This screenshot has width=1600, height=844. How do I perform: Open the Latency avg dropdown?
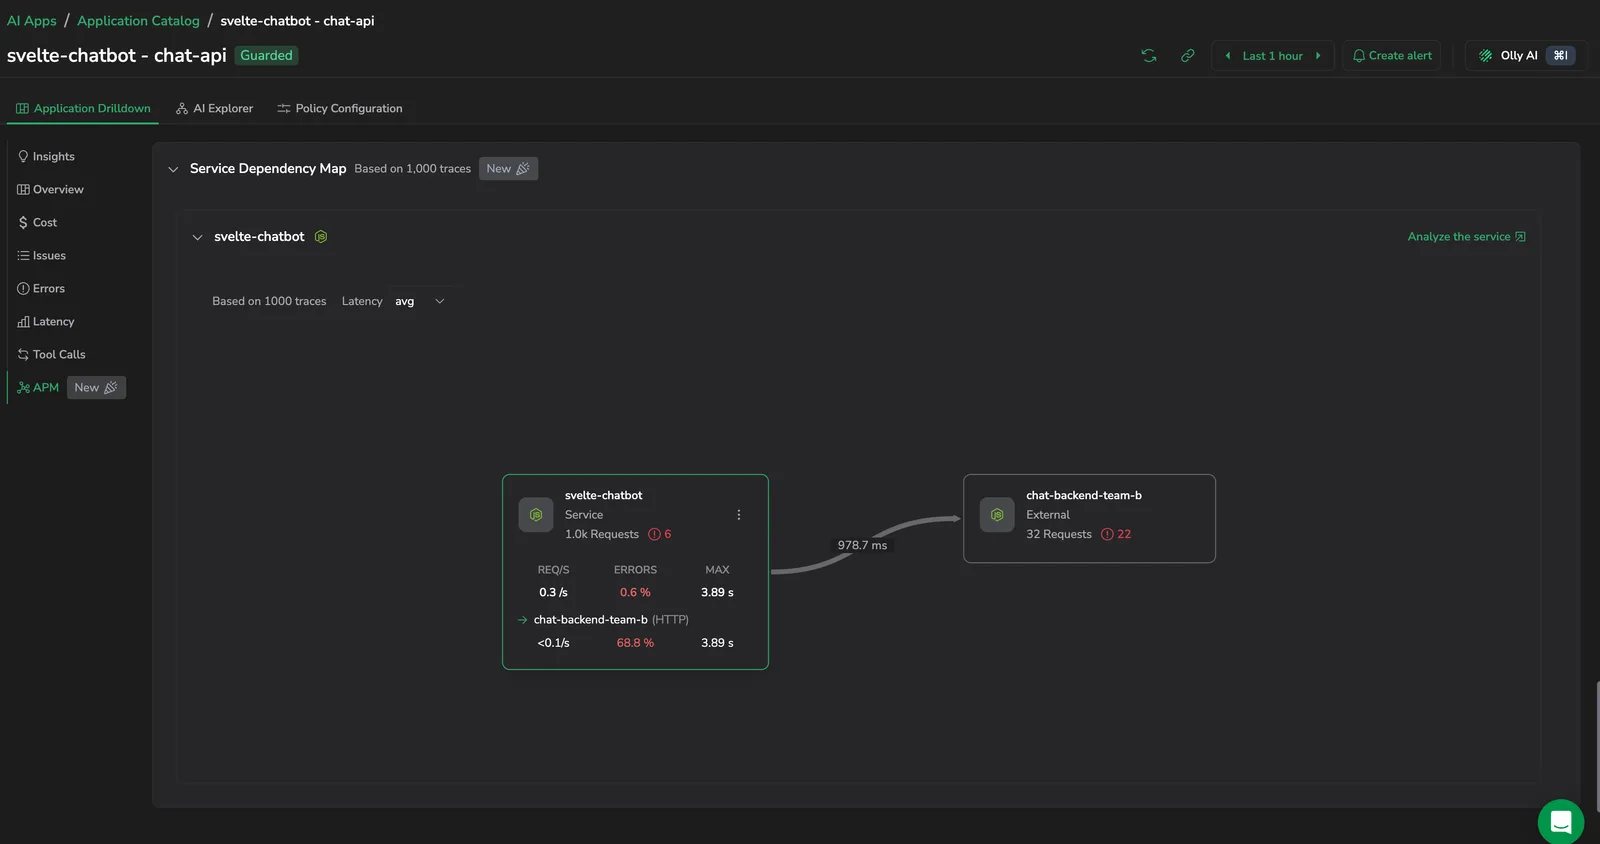tap(419, 301)
